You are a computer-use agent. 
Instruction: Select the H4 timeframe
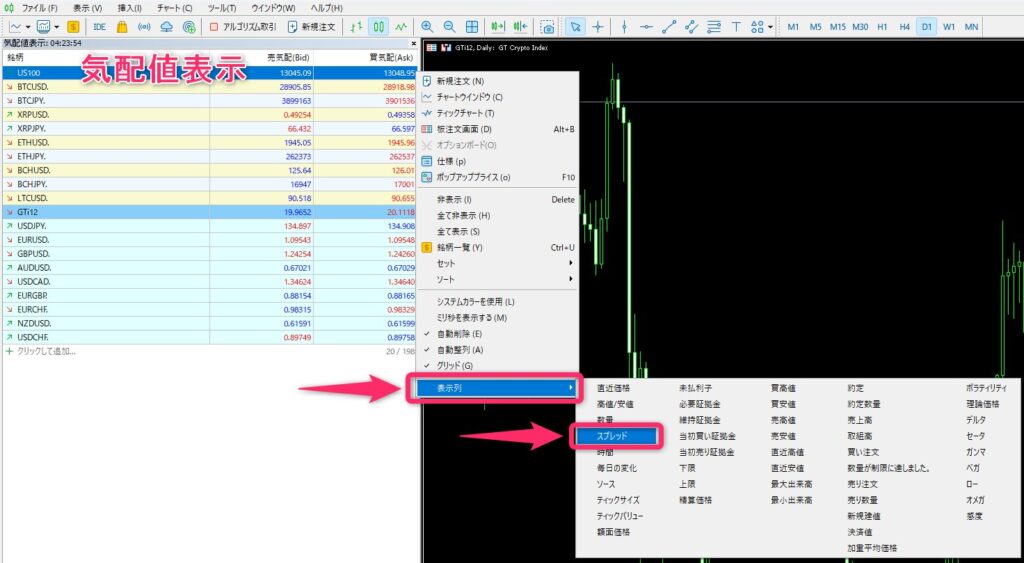[x=904, y=26]
